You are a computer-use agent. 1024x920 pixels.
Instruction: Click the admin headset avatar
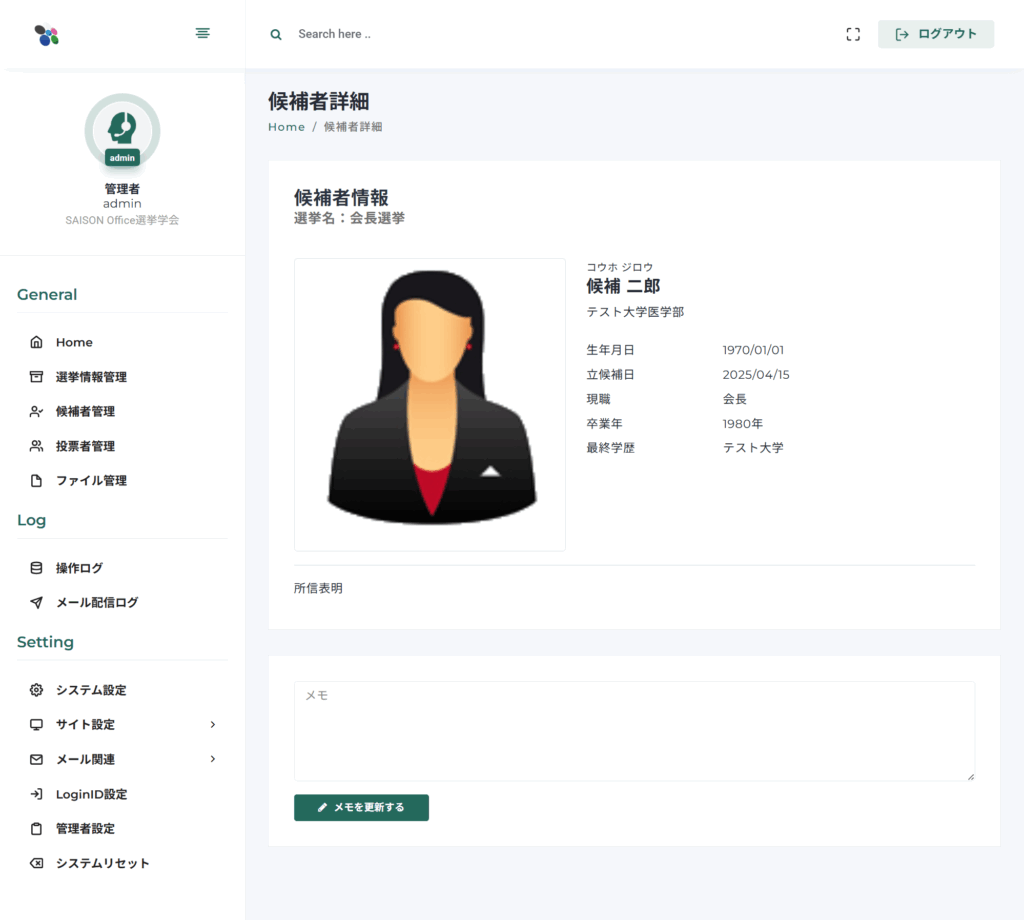[122, 131]
